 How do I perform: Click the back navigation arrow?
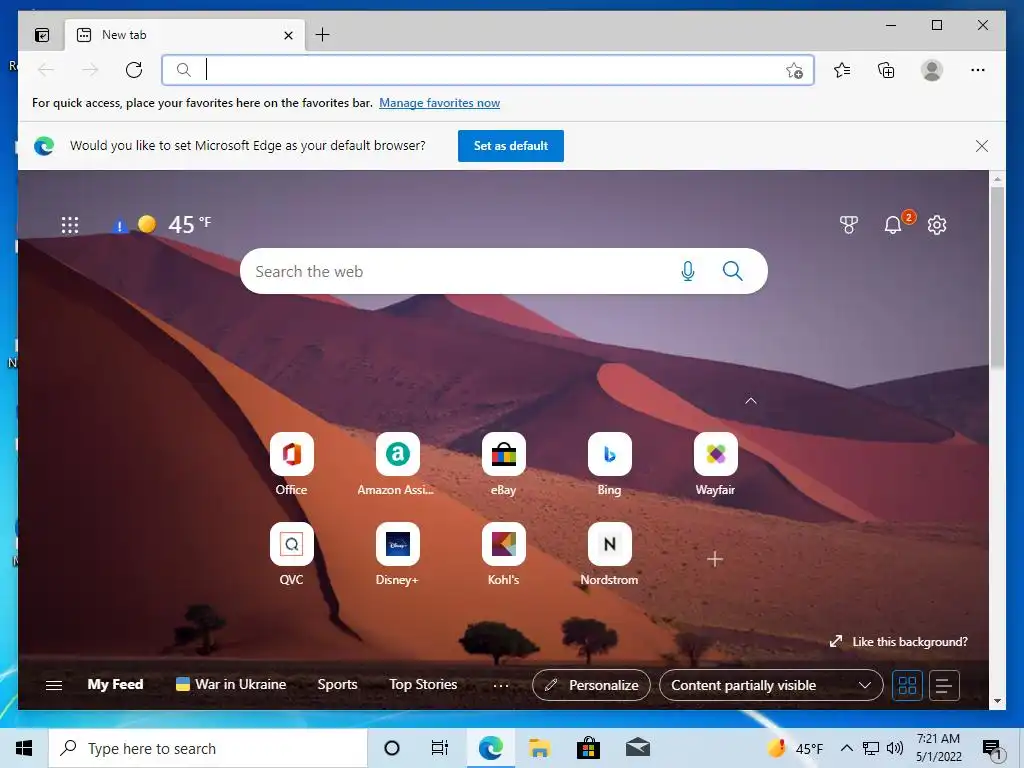pyautogui.click(x=46, y=70)
